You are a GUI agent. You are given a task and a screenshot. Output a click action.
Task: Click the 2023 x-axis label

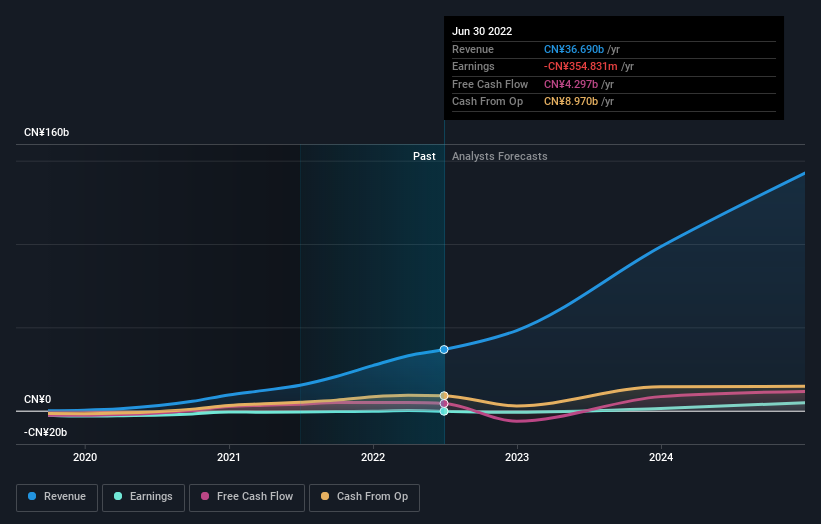[517, 458]
